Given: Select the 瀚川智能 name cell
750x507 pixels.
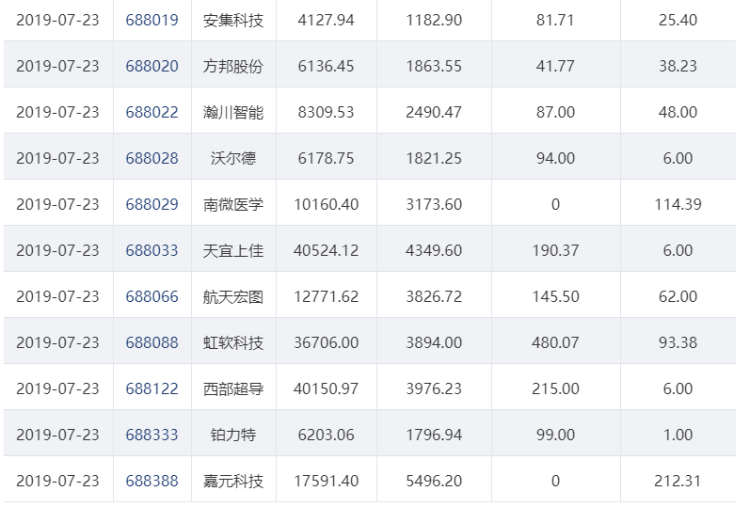Looking at the screenshot, I should pyautogui.click(x=233, y=112).
